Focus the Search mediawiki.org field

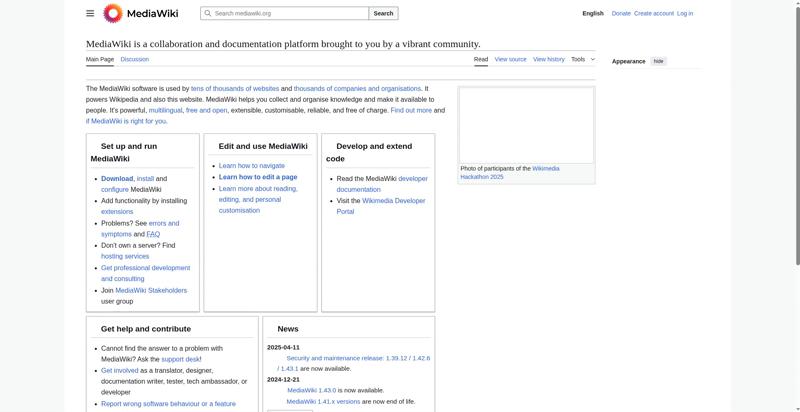pyautogui.click(x=284, y=13)
